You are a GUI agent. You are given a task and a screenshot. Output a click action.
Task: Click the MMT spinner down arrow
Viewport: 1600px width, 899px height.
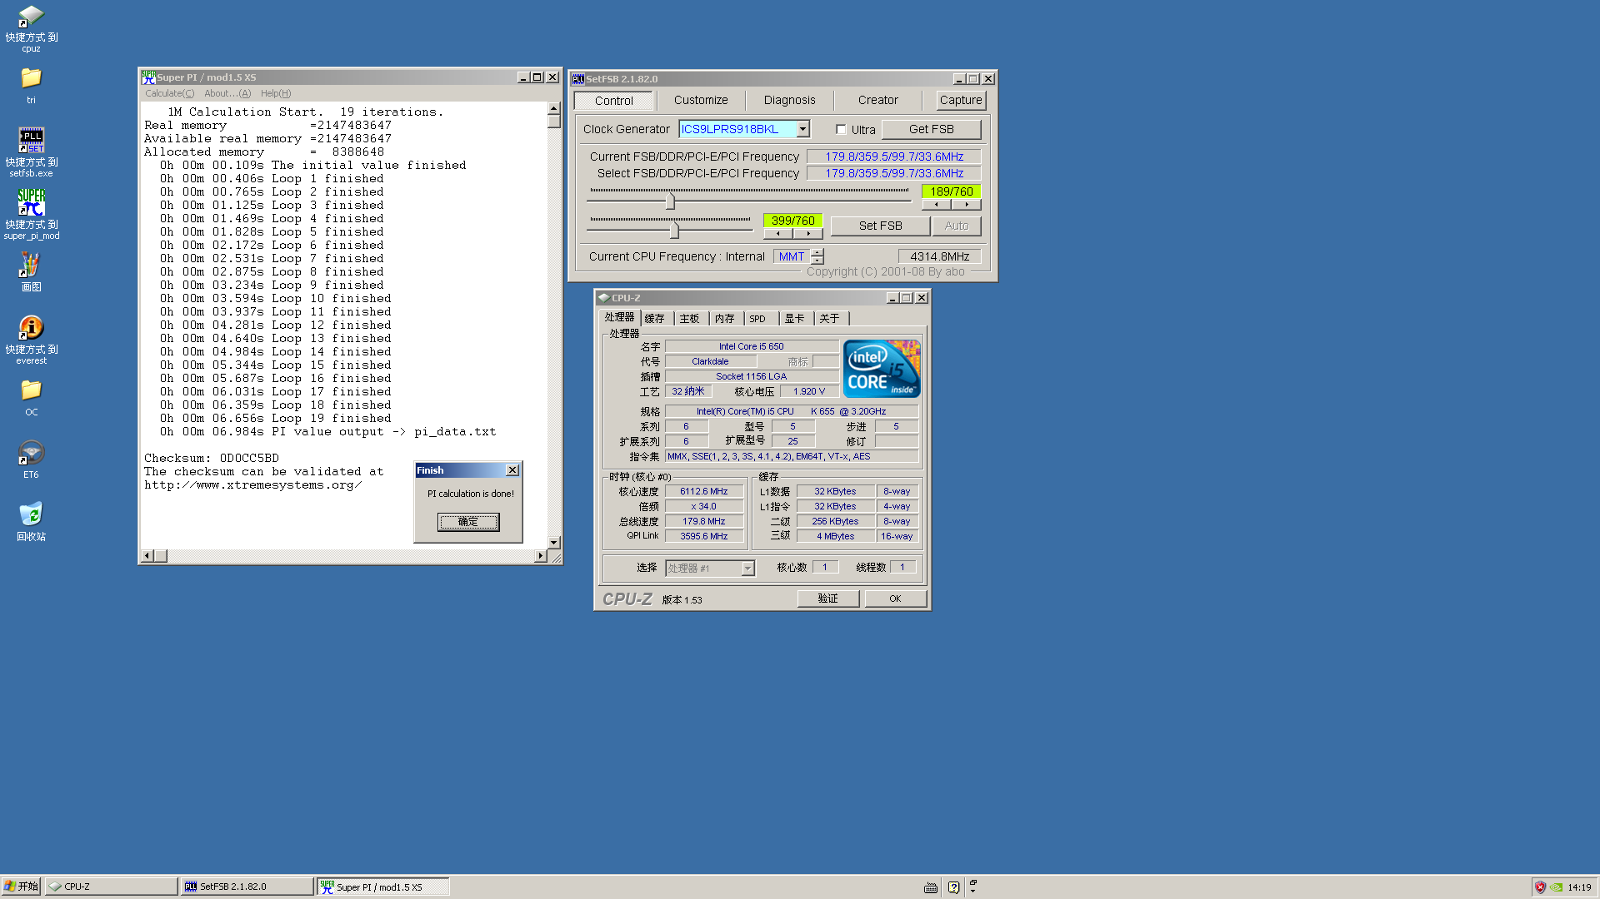(818, 261)
